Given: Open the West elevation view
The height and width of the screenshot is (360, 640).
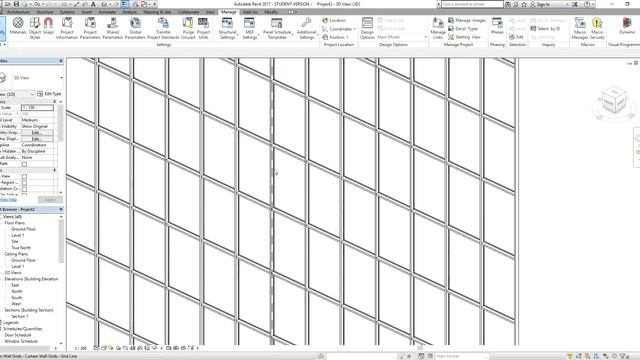Looking at the screenshot, I should [16, 304].
